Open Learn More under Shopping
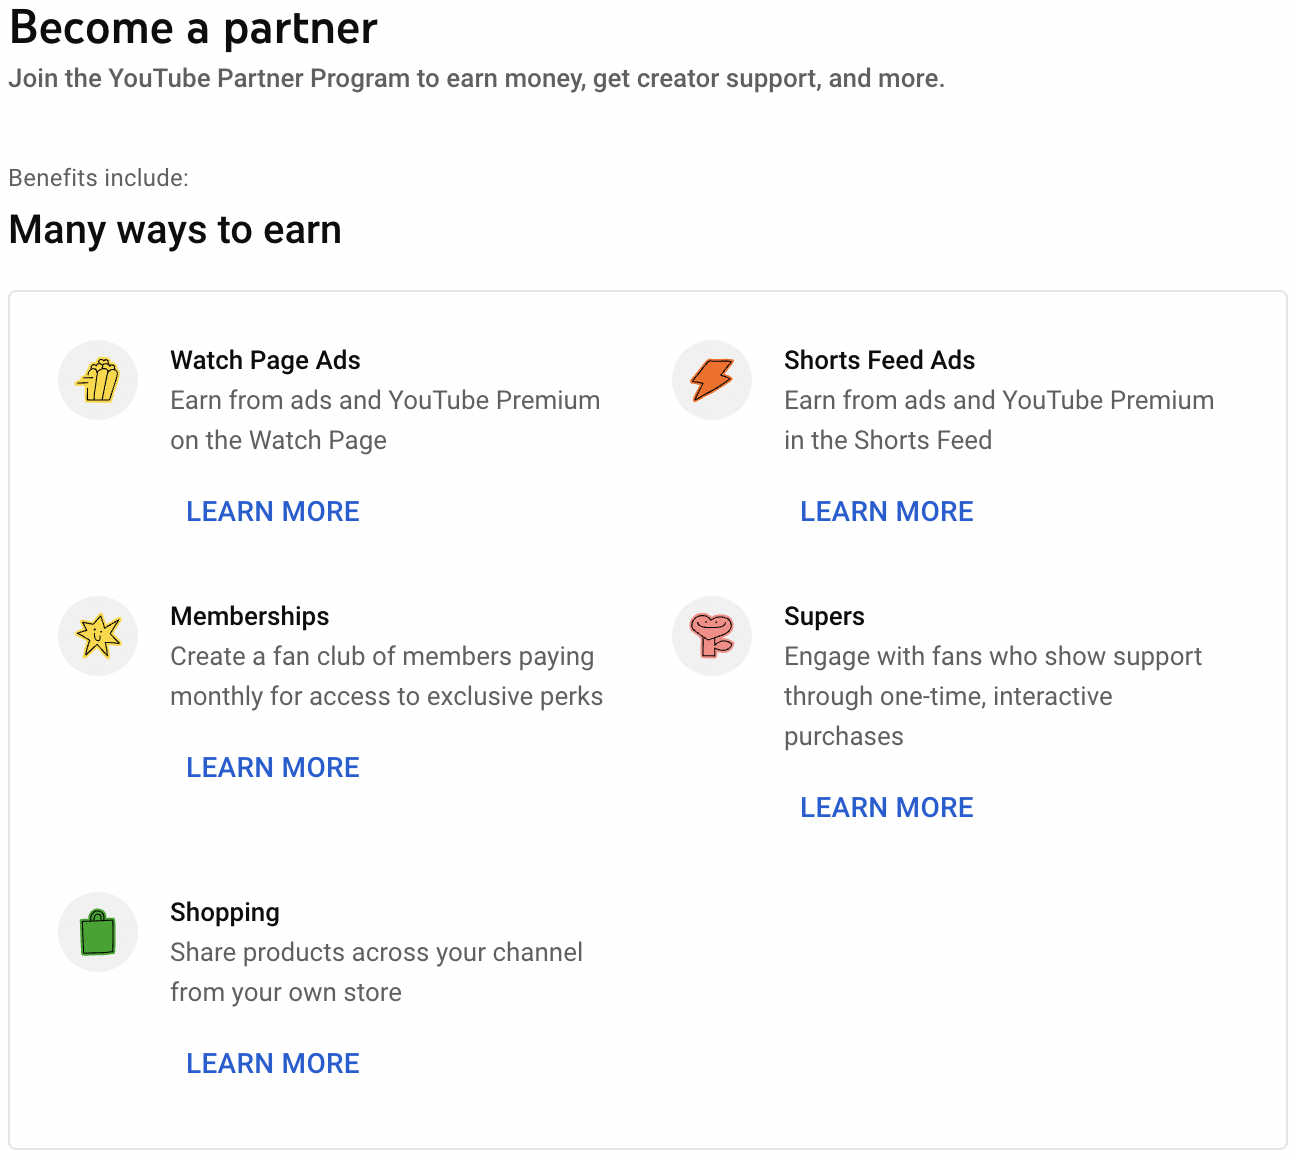 tap(273, 1063)
